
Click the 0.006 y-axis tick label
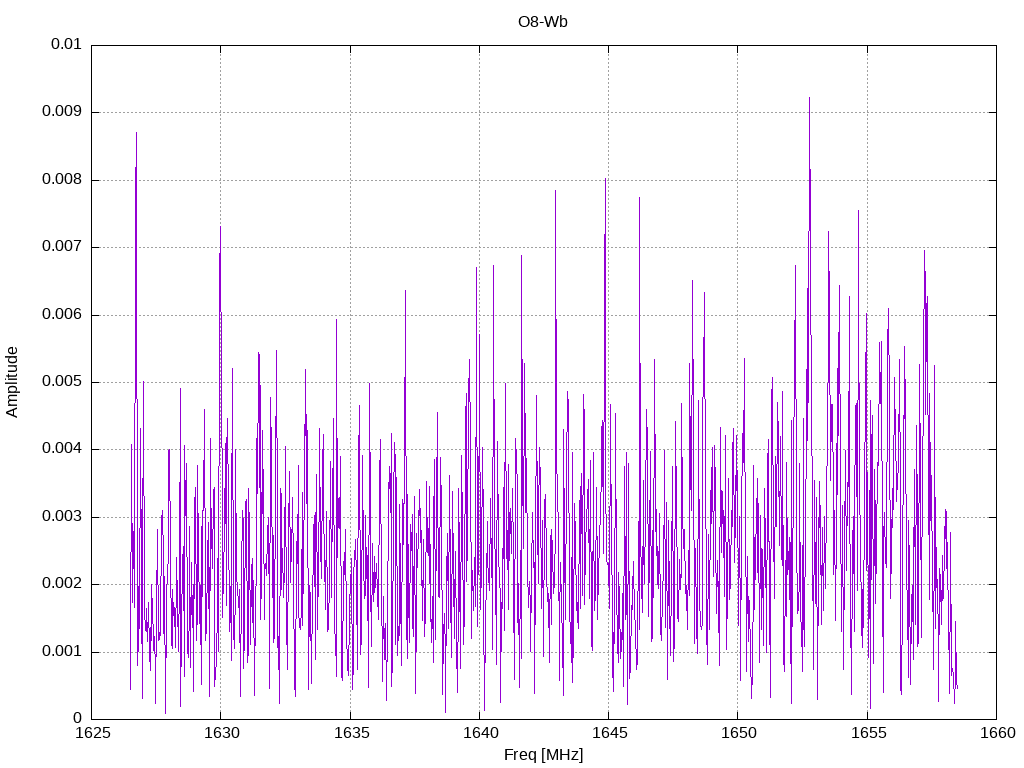click(x=62, y=314)
